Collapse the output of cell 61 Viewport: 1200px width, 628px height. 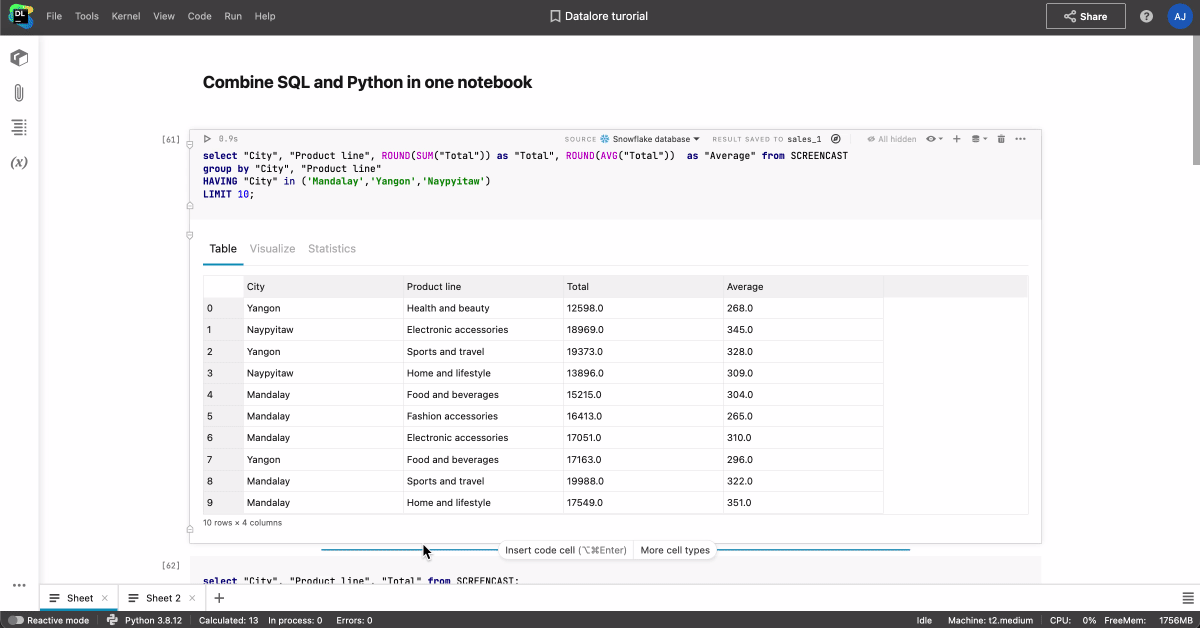click(x=190, y=236)
